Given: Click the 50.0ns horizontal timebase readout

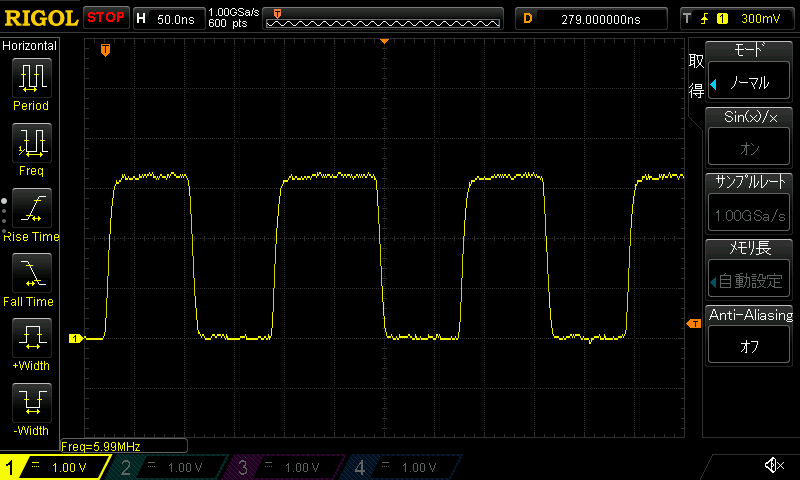Looking at the screenshot, I should [169, 19].
